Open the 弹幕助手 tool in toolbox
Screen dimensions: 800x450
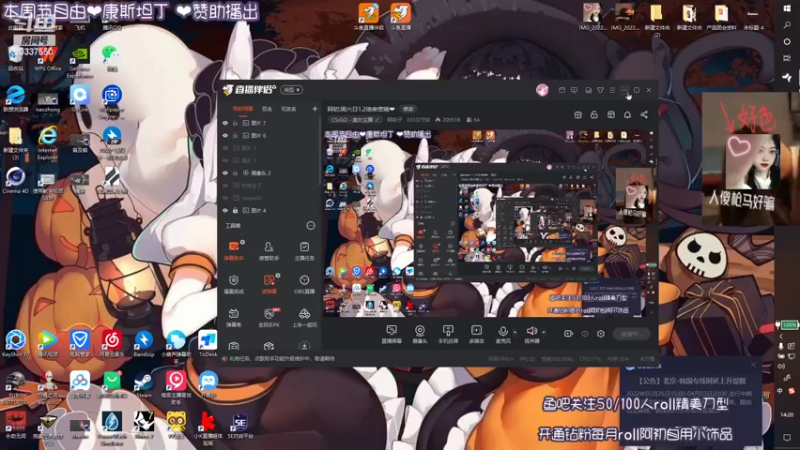(x=234, y=251)
